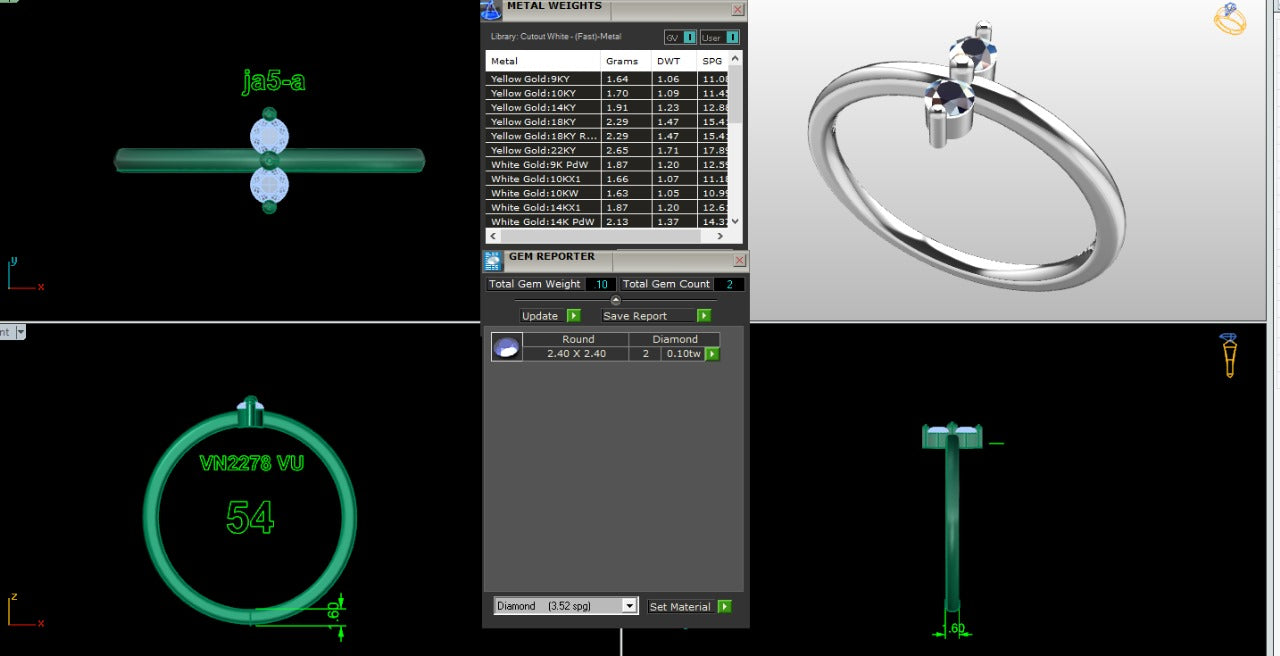This screenshot has height=656, width=1280.
Task: Close the Gem Reporter panel
Action: (740, 260)
